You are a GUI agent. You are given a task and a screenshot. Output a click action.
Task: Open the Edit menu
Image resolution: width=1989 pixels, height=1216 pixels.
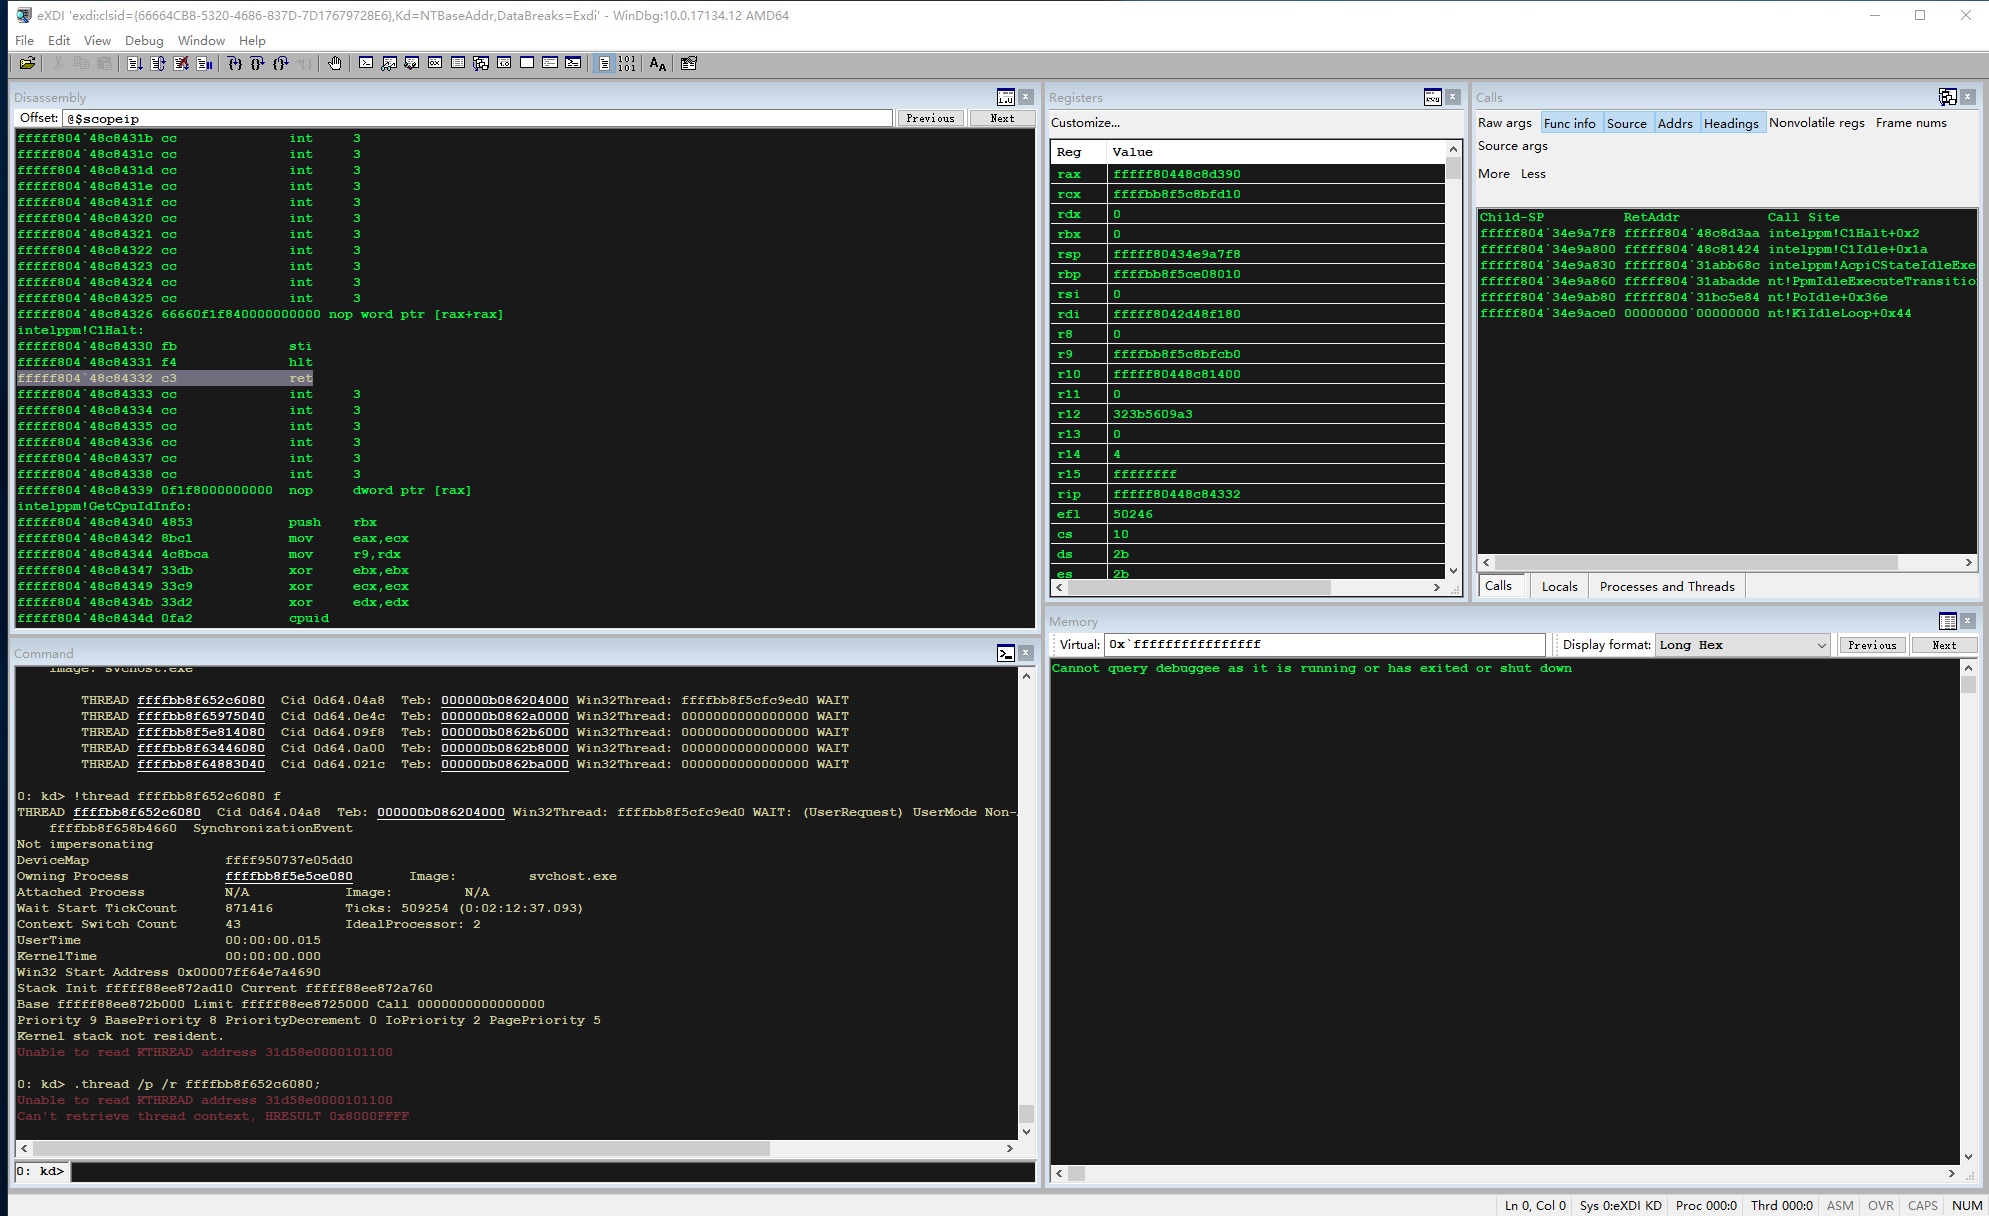pyautogui.click(x=59, y=41)
